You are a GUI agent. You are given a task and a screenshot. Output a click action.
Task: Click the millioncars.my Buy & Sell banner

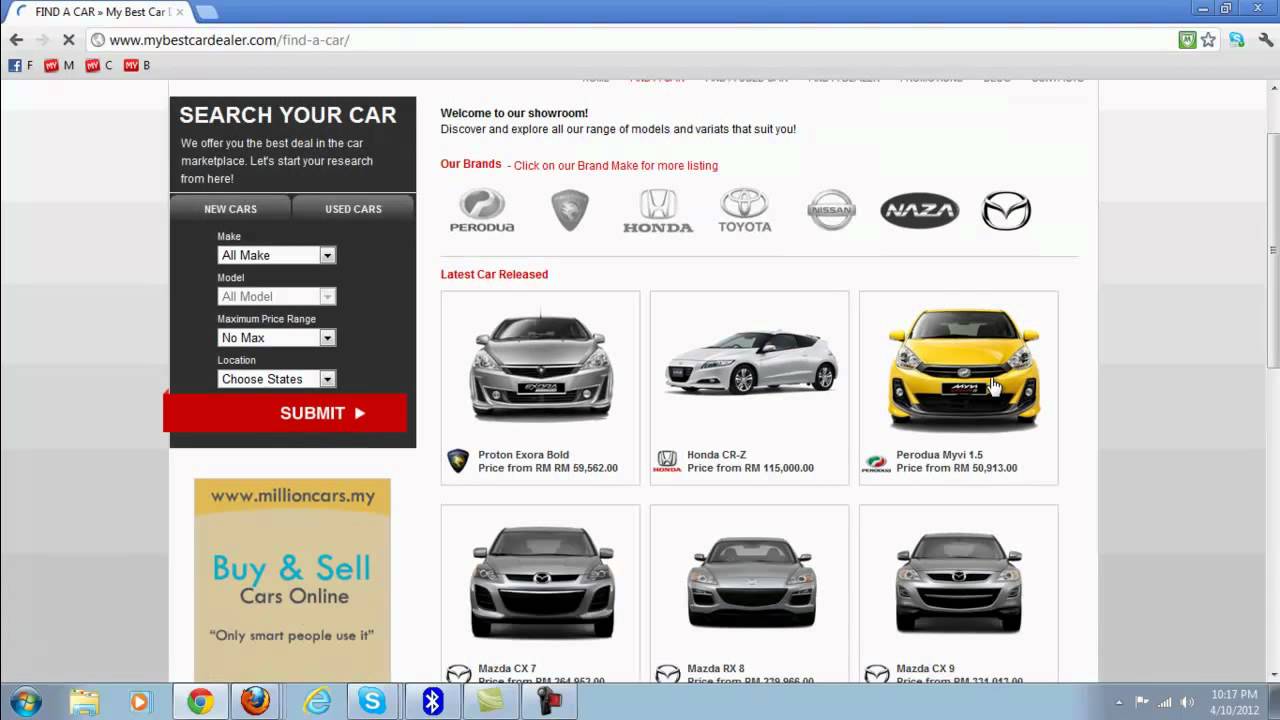pos(292,580)
